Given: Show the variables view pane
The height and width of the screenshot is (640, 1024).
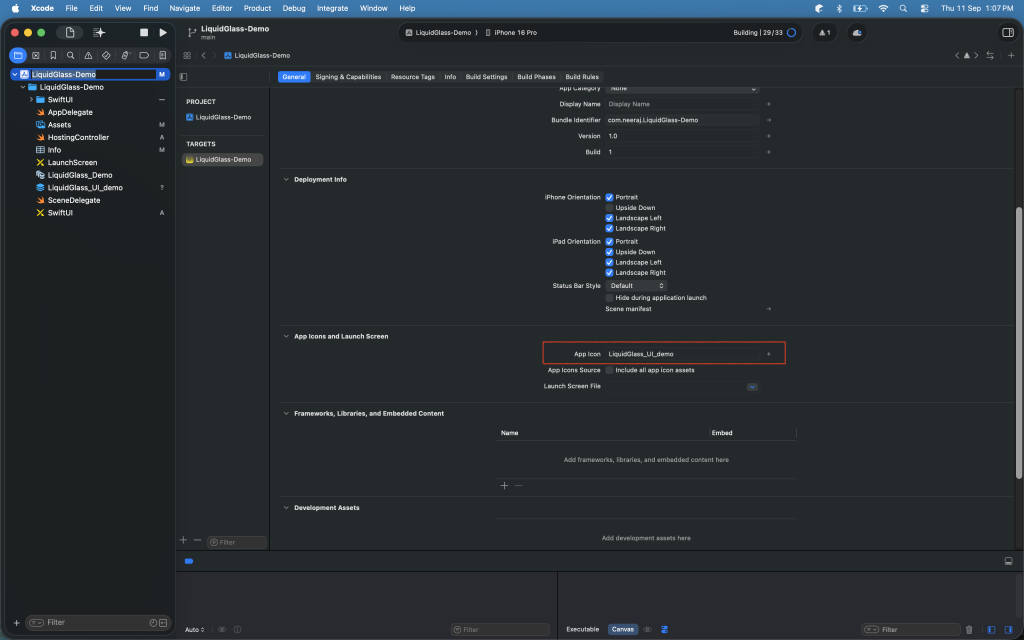Looking at the screenshot, I should pos(991,630).
